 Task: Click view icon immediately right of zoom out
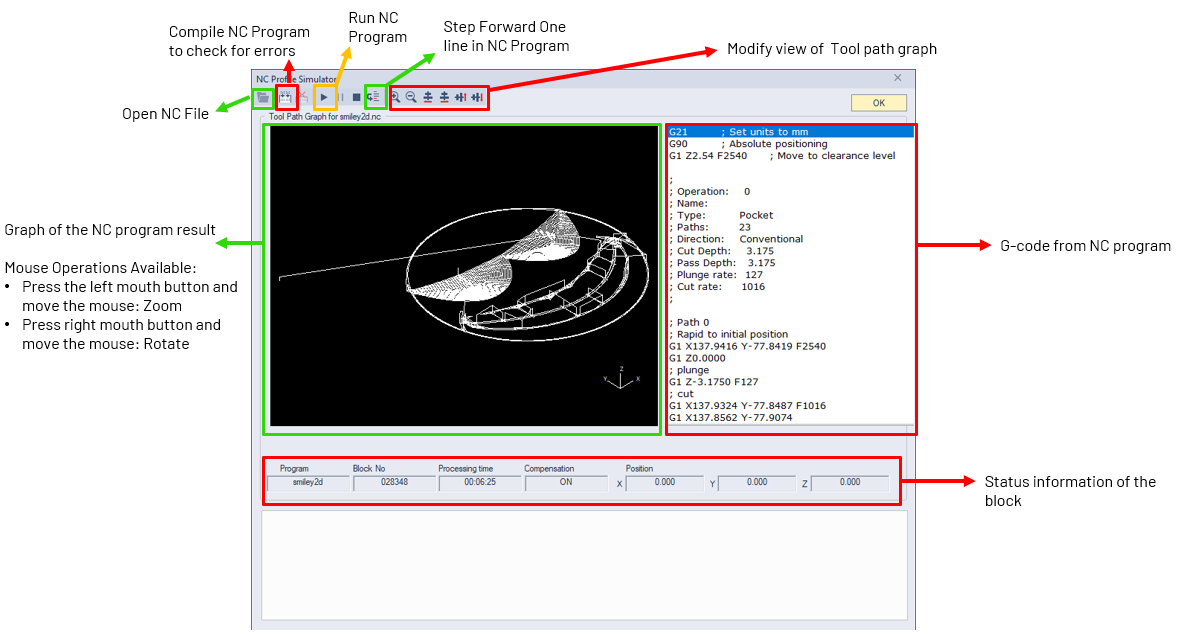(428, 97)
